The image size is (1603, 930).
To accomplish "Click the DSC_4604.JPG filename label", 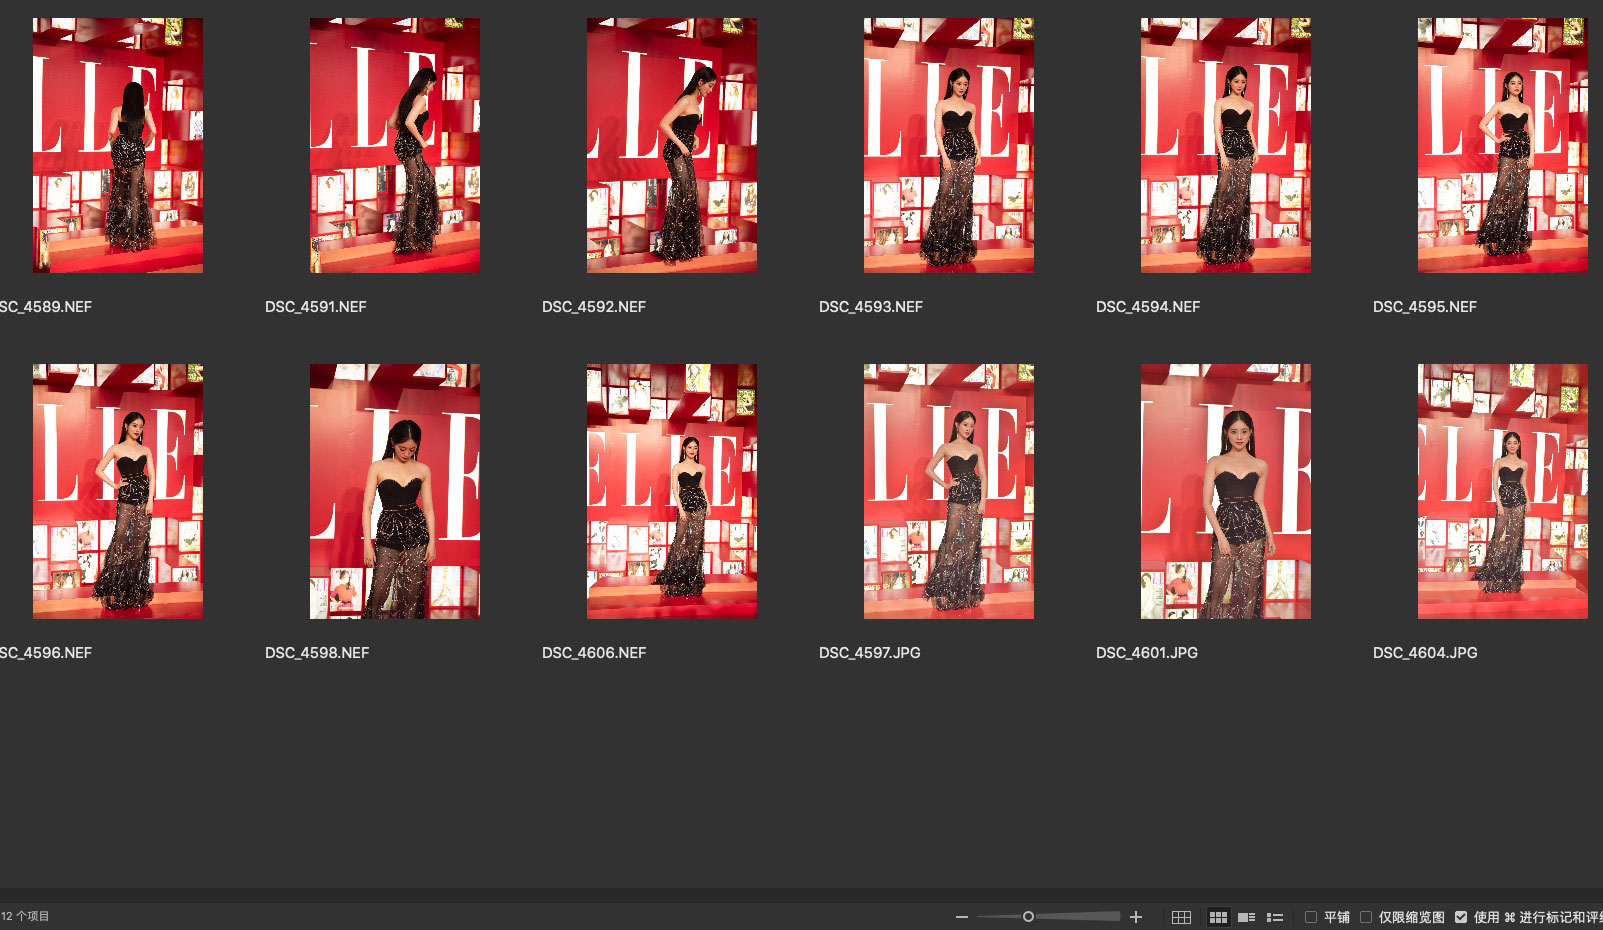I will point(1425,653).
